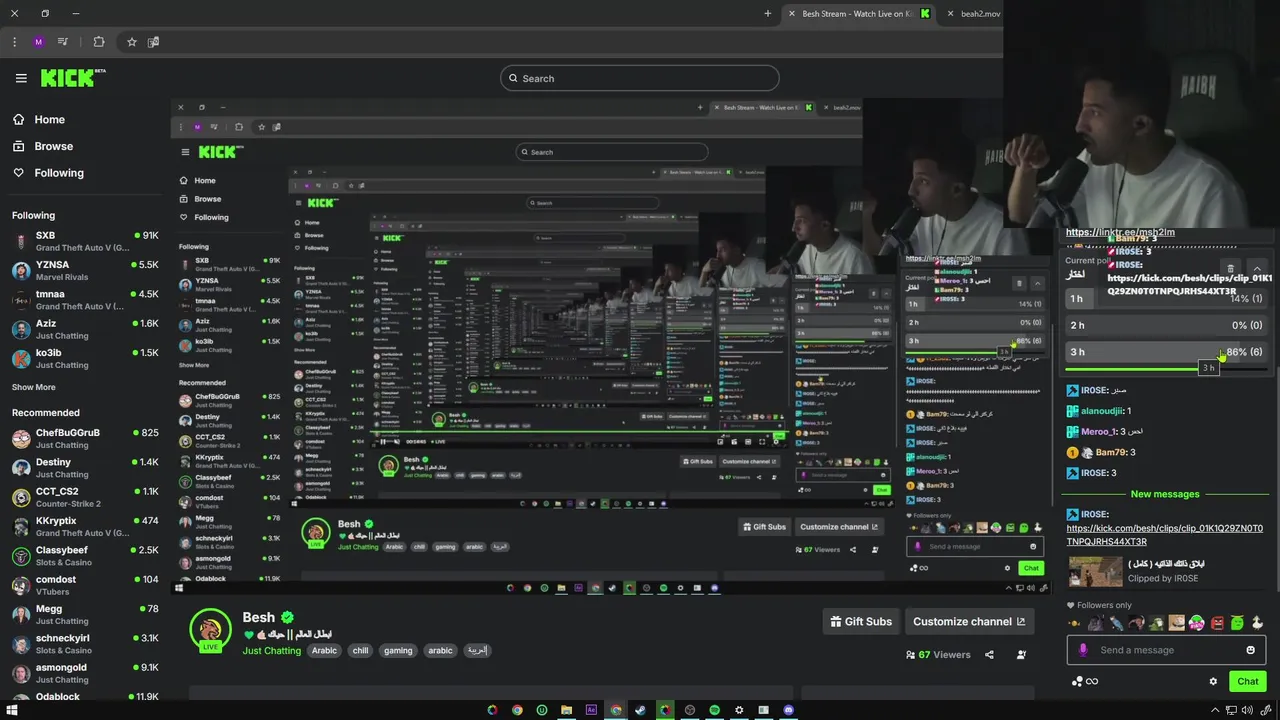Click Meroo_1 username in chat
1280x720 pixels.
point(1098,432)
